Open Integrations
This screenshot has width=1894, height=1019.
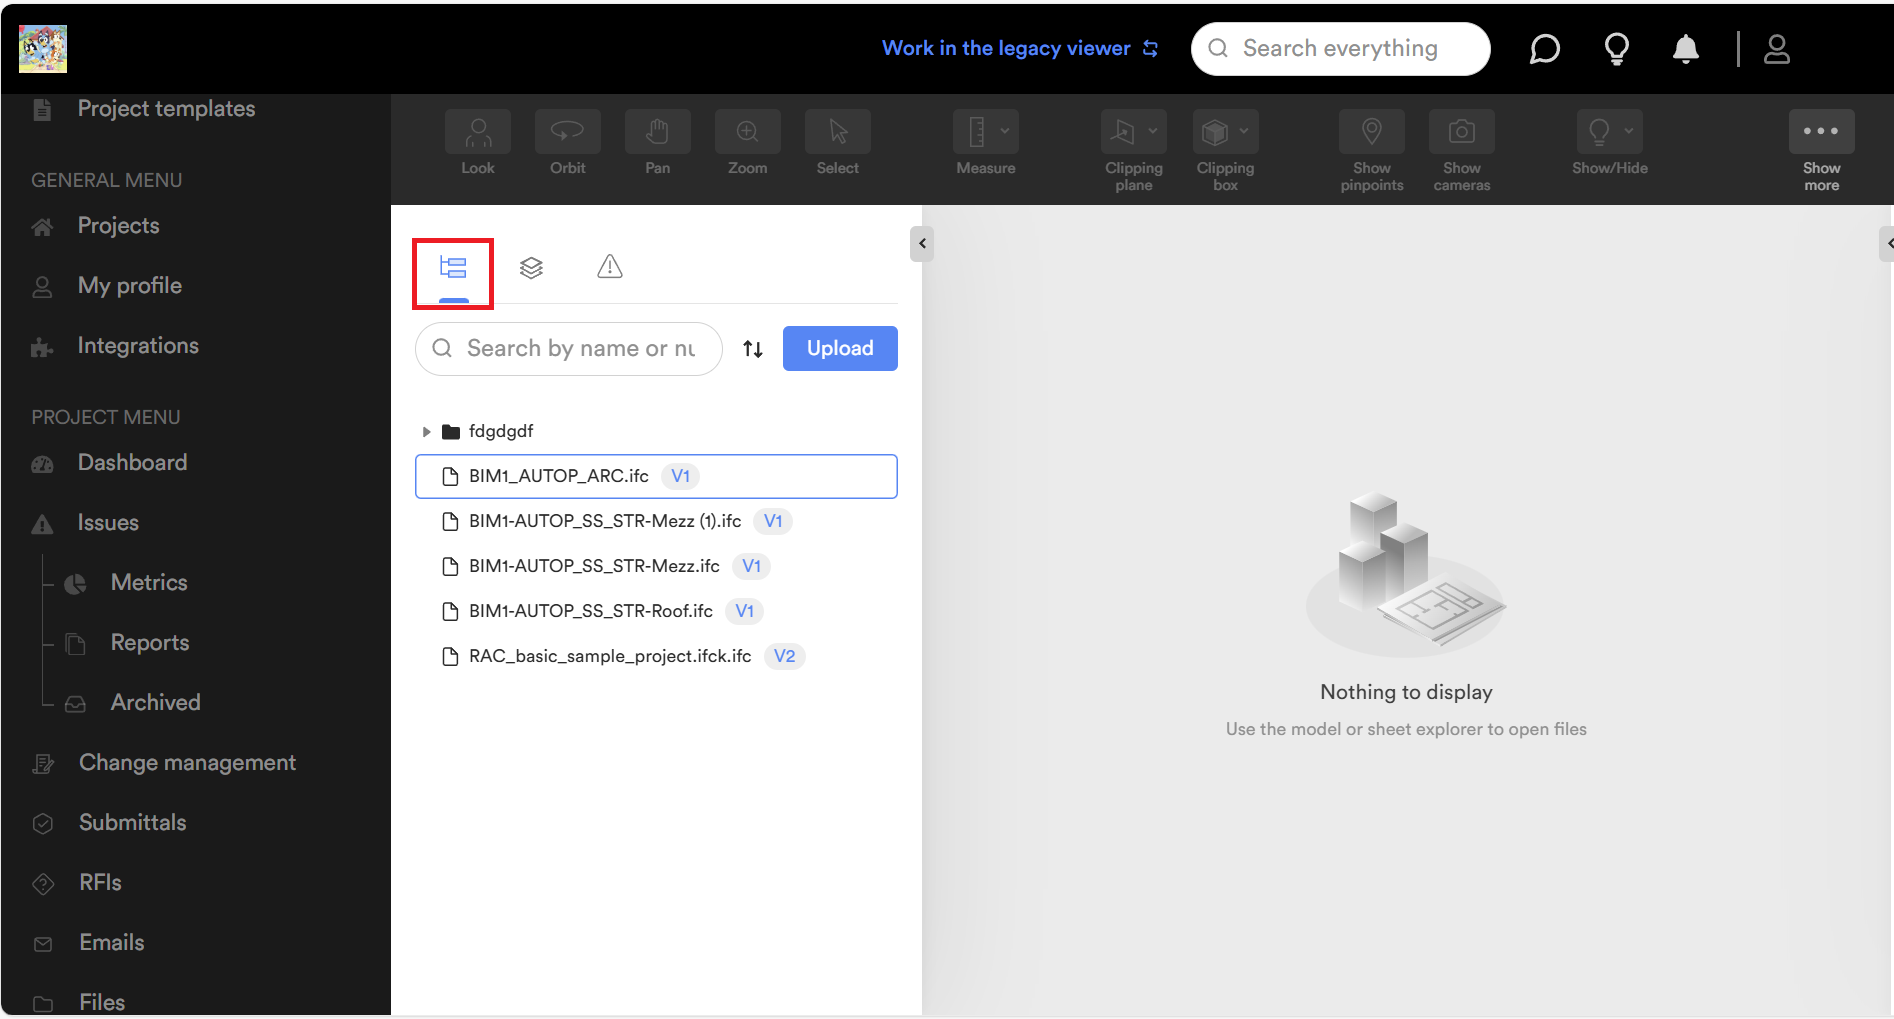[138, 346]
